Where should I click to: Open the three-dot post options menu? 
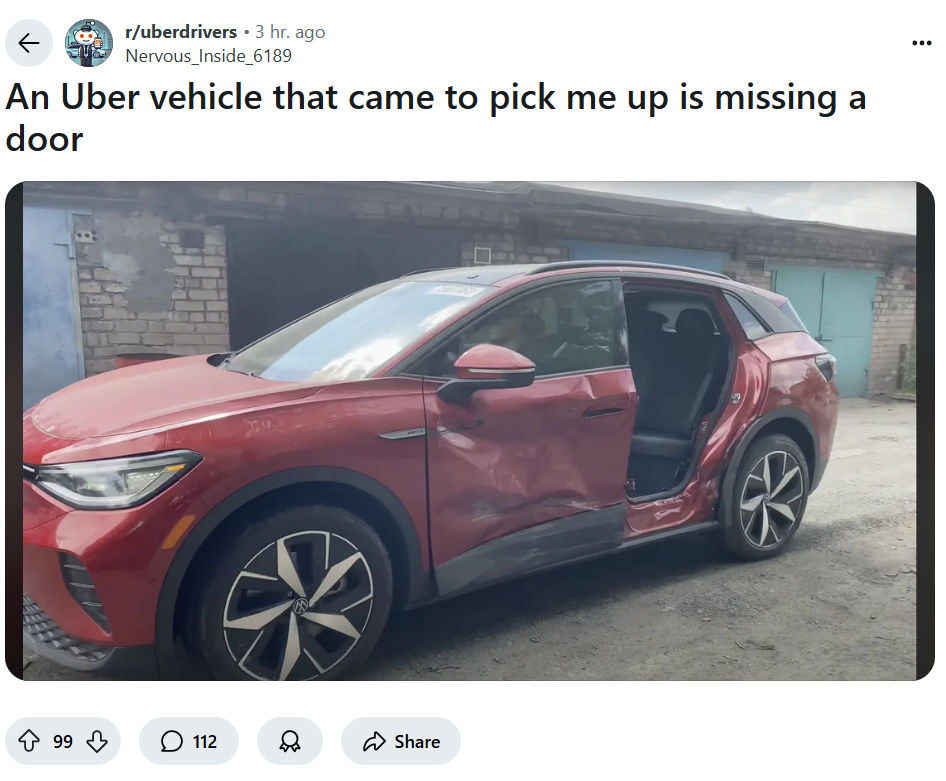point(921,43)
